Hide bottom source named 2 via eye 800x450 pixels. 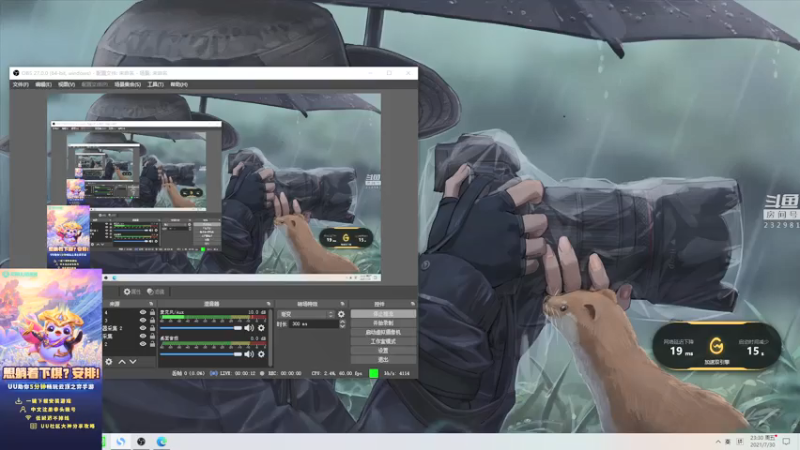[x=143, y=344]
